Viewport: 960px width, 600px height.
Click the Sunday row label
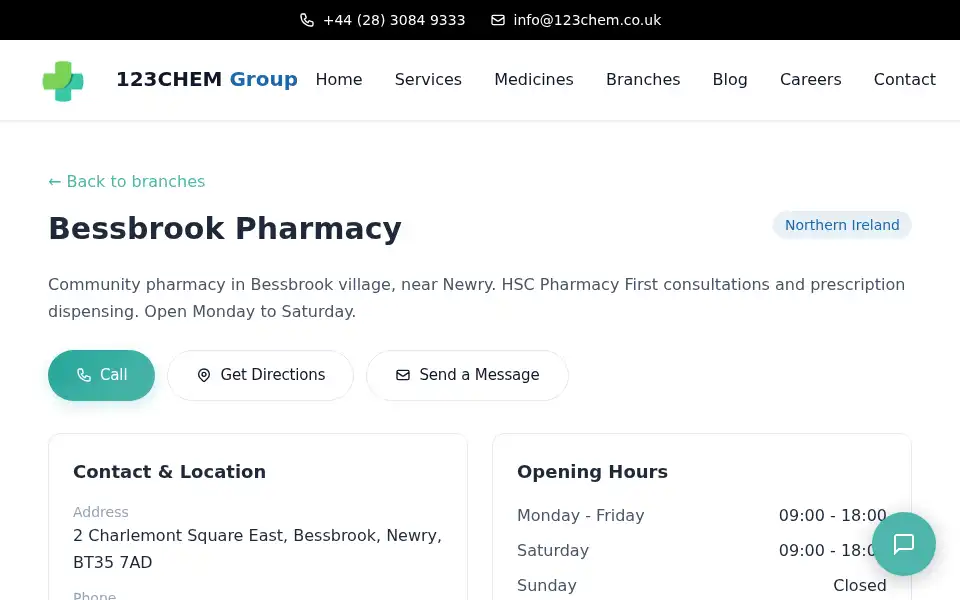547,585
